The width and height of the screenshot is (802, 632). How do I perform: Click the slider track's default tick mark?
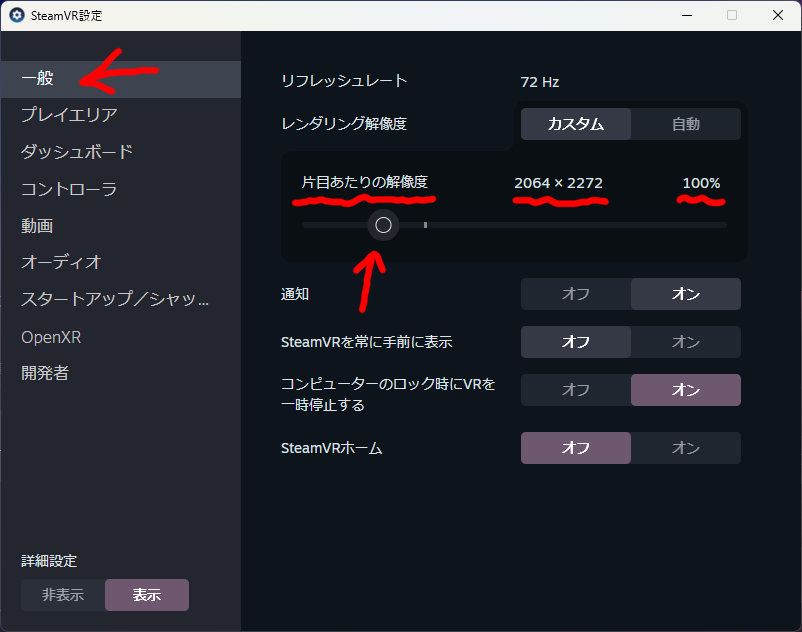(425, 225)
